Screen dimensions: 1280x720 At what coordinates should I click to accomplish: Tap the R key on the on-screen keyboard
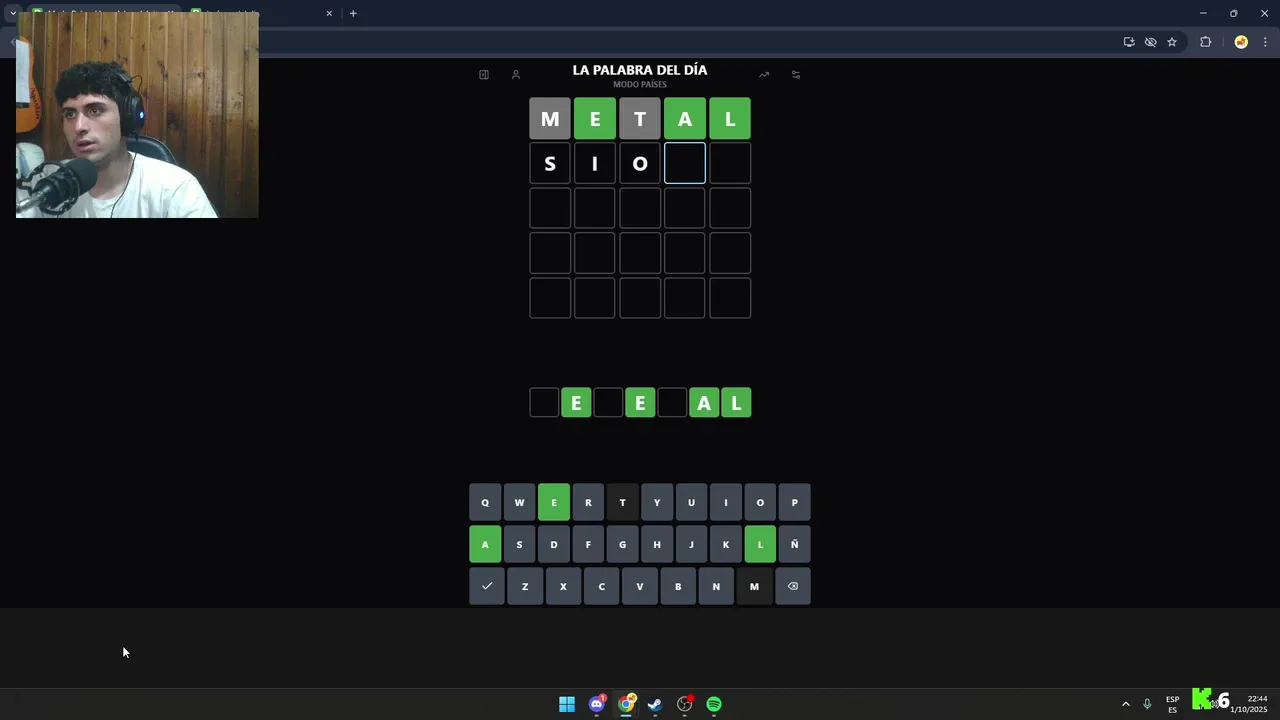[588, 502]
